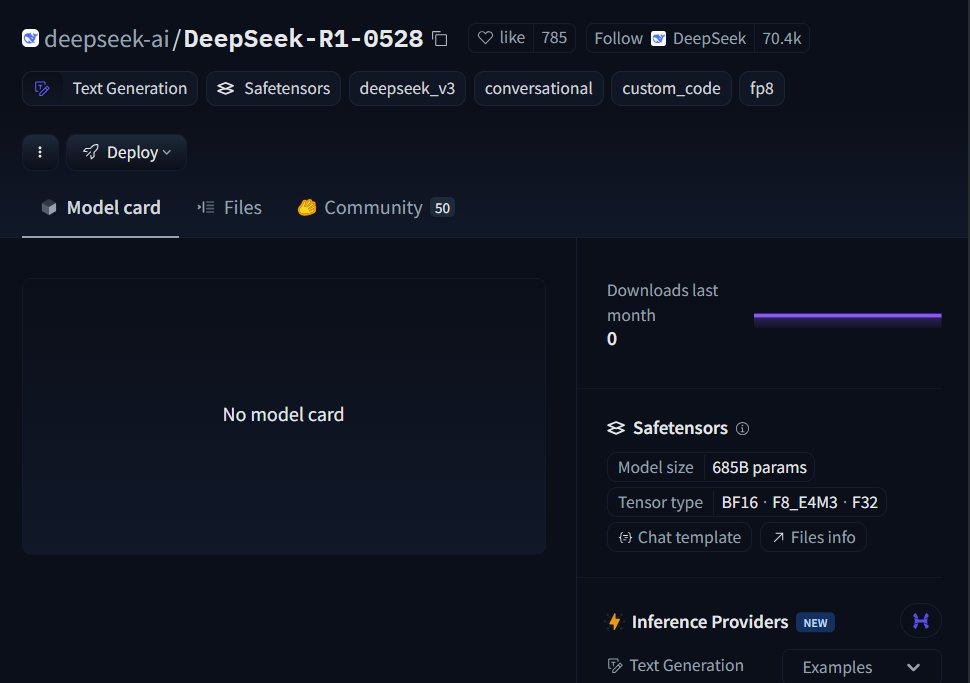Image resolution: width=970 pixels, height=683 pixels.
Task: Click the F32 tensor type value
Action: coord(865,502)
